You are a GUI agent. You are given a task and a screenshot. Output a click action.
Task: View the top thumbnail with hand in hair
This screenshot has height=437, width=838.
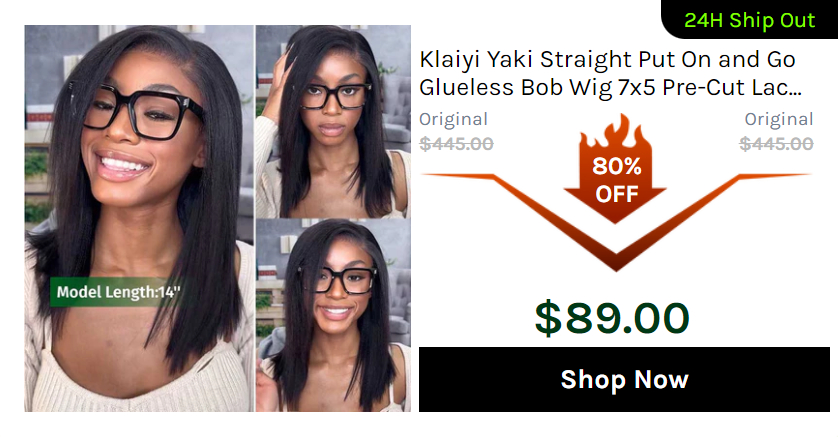(333, 121)
